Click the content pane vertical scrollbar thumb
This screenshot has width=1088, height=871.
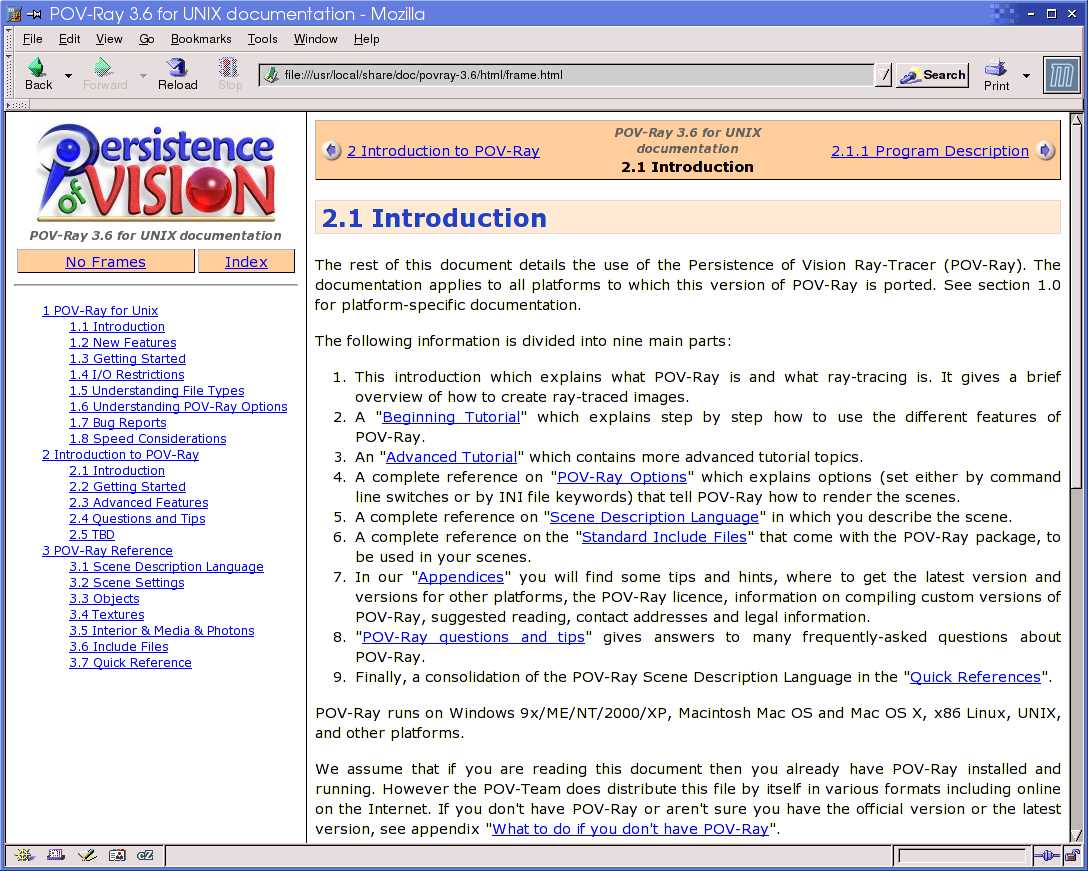click(x=1076, y=307)
